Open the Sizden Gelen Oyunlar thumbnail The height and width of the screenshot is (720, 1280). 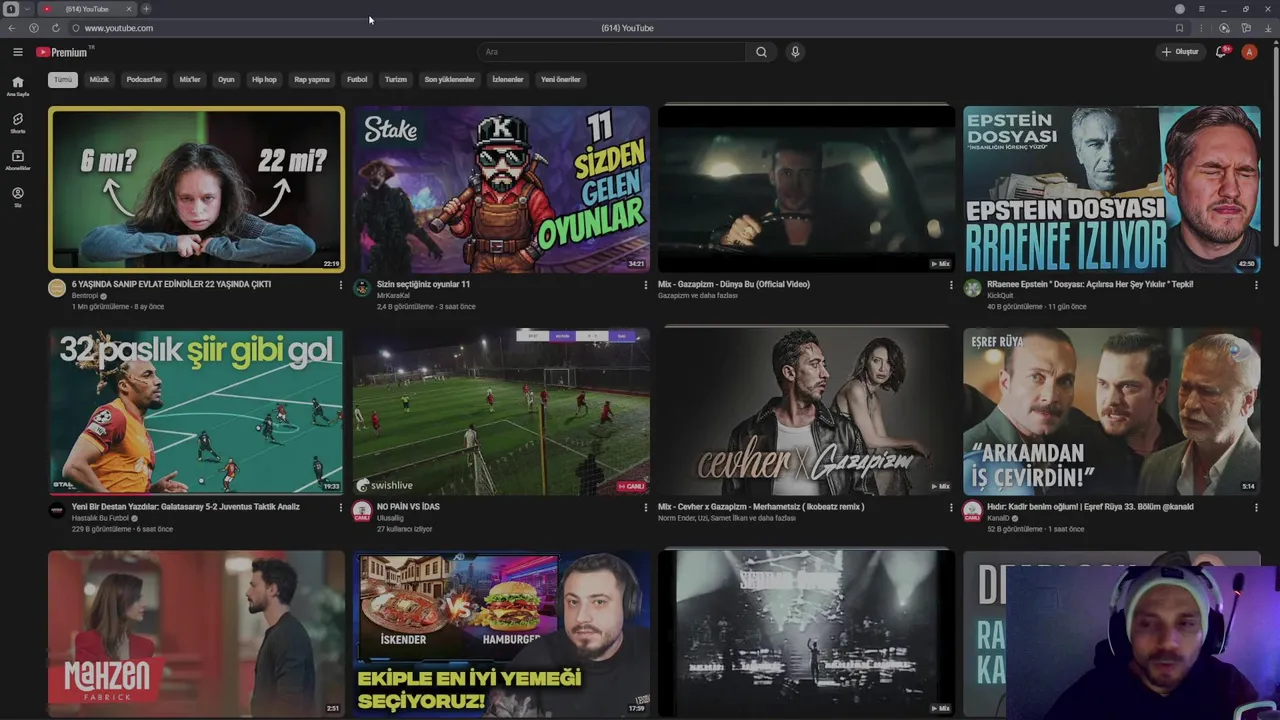coord(501,189)
